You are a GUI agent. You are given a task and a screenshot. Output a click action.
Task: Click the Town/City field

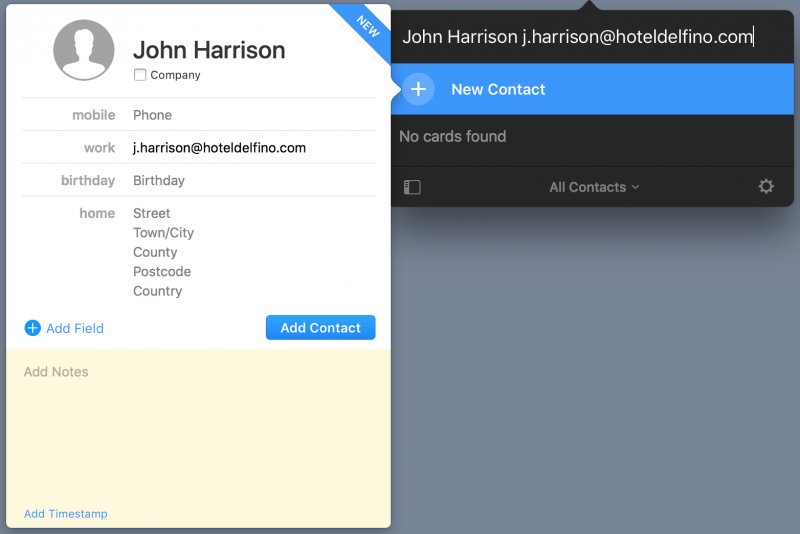click(x=163, y=233)
